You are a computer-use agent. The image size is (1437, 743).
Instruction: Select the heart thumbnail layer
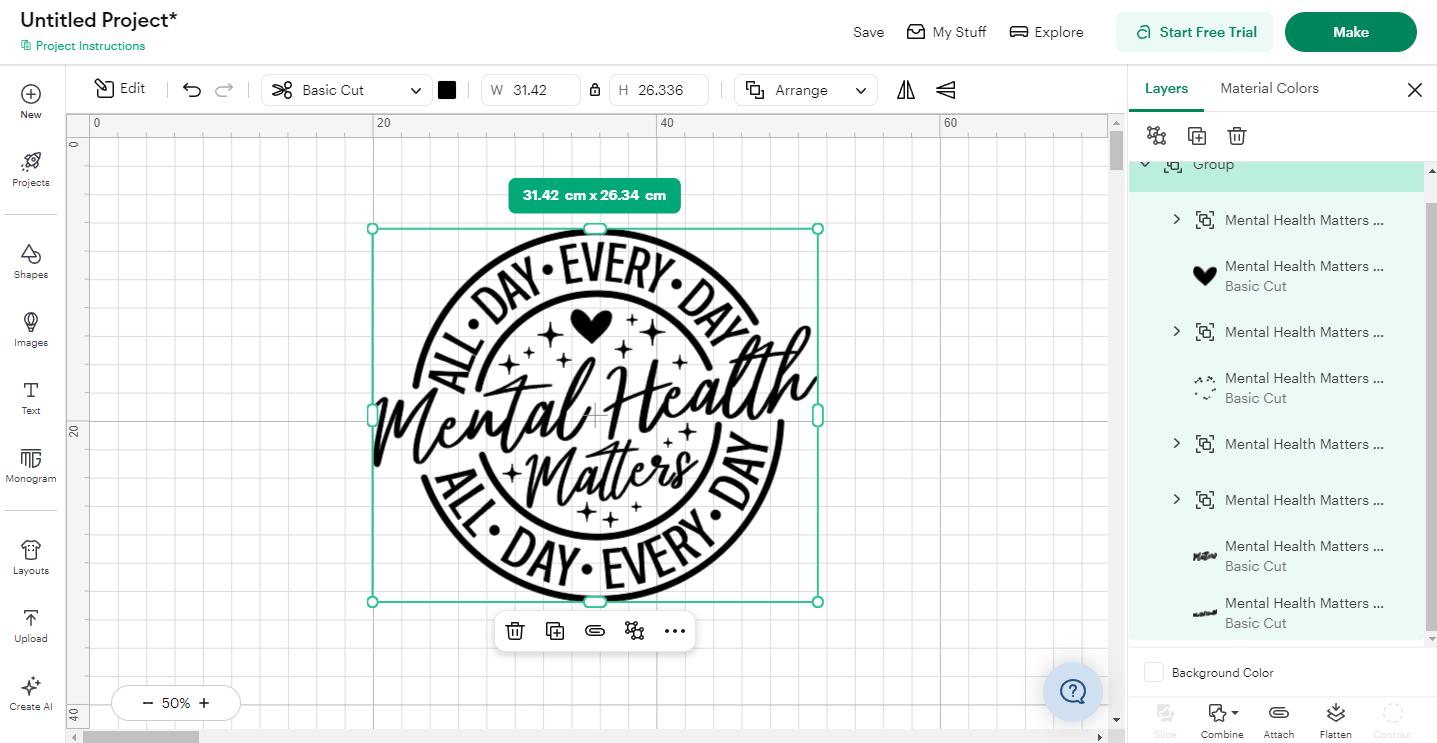1204,276
